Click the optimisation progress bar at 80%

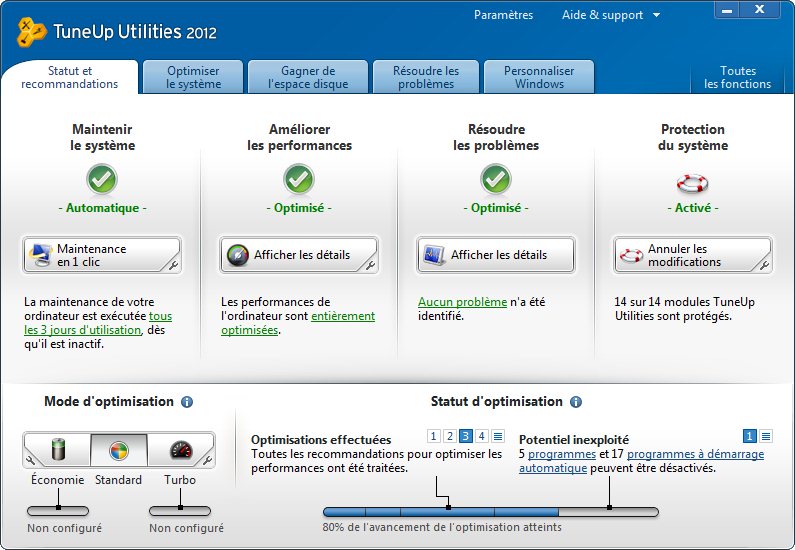(491, 512)
